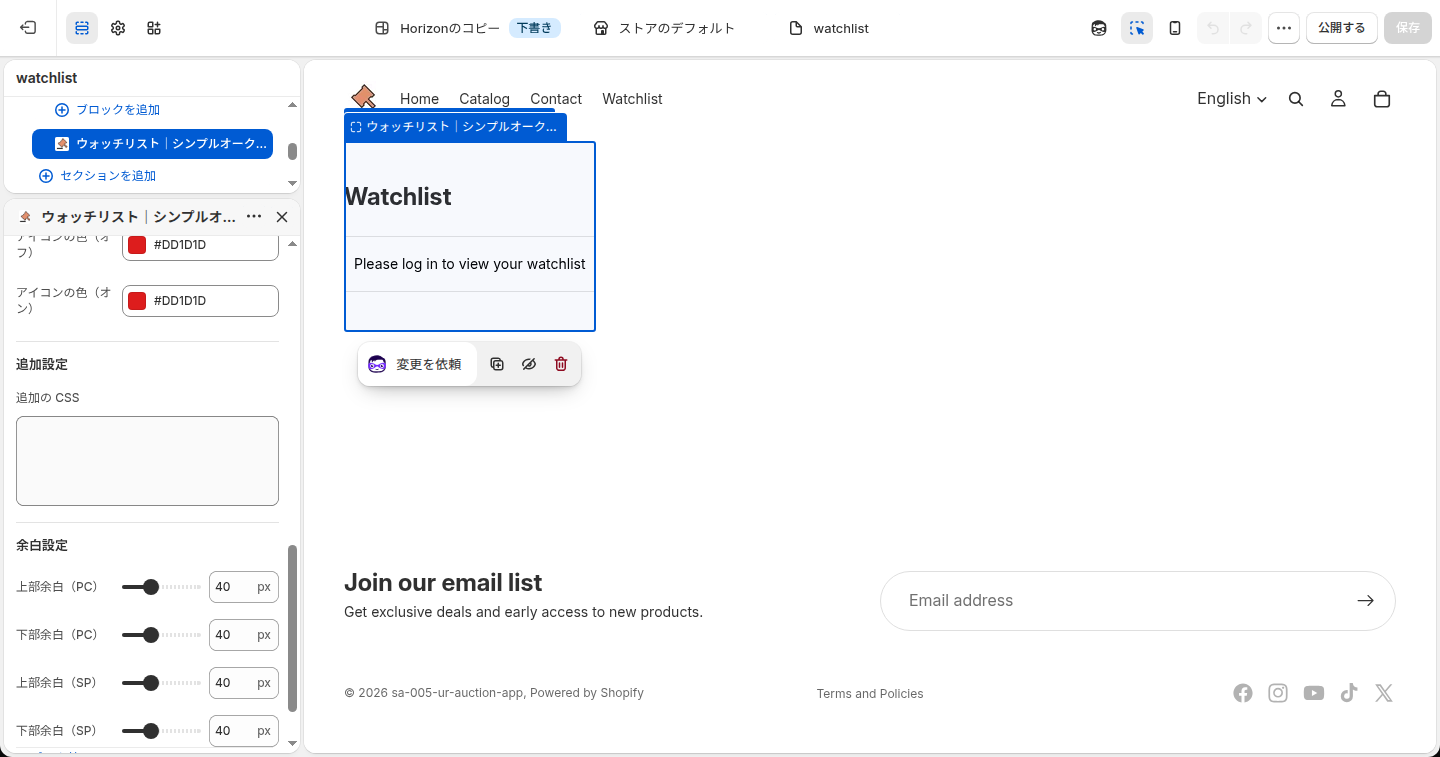The width and height of the screenshot is (1440, 757).
Task: Toggle the inspector selection mode icon
Action: (1137, 28)
